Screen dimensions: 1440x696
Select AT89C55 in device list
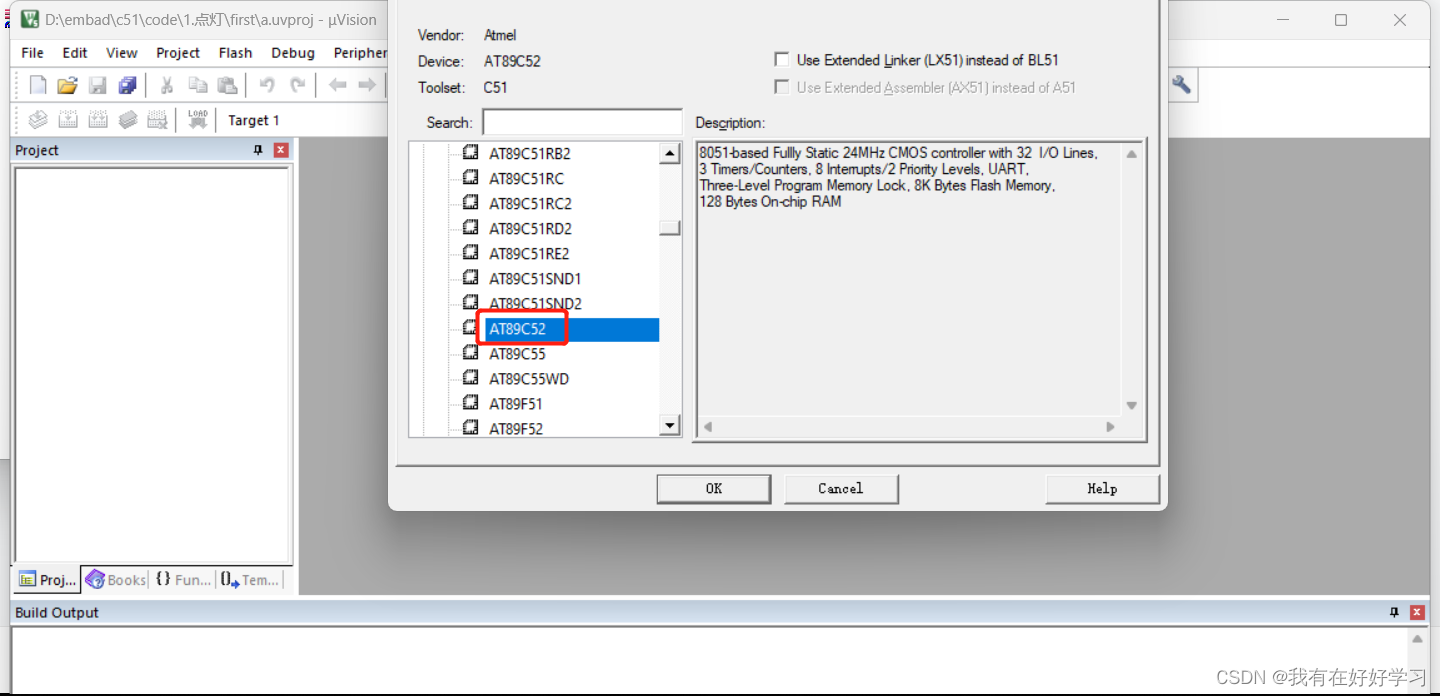click(x=517, y=353)
